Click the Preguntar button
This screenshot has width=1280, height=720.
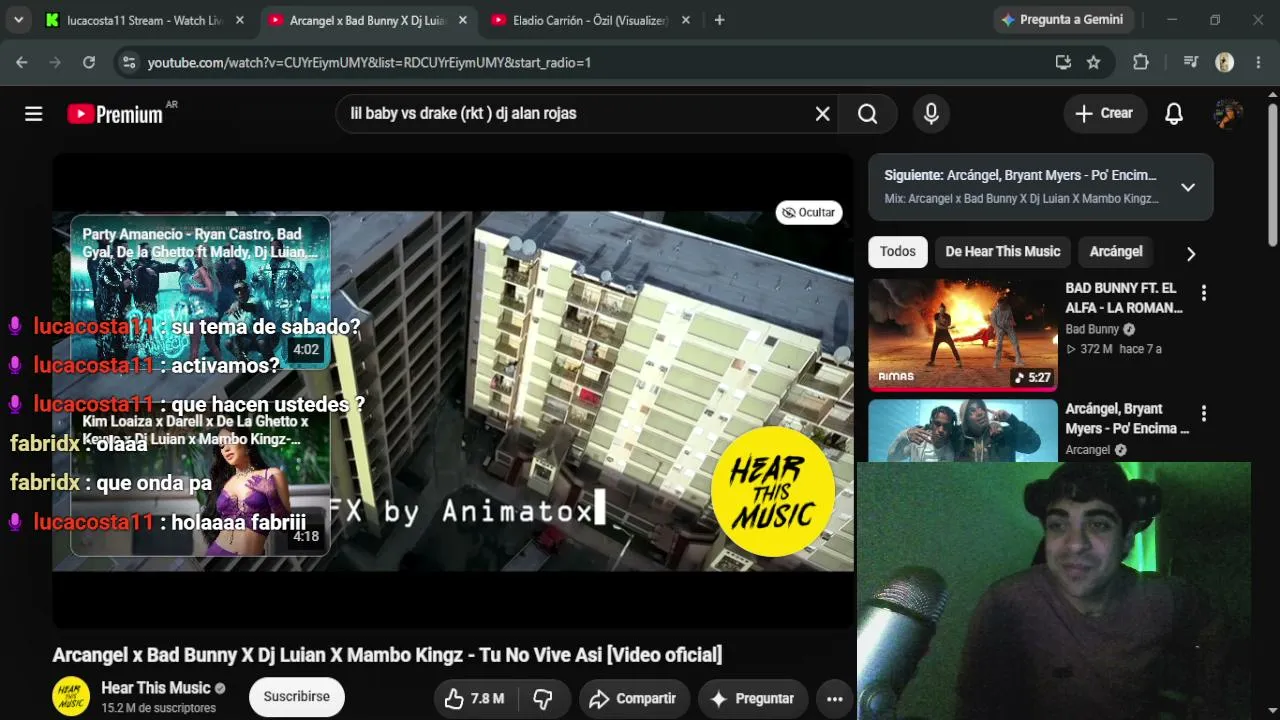point(752,699)
